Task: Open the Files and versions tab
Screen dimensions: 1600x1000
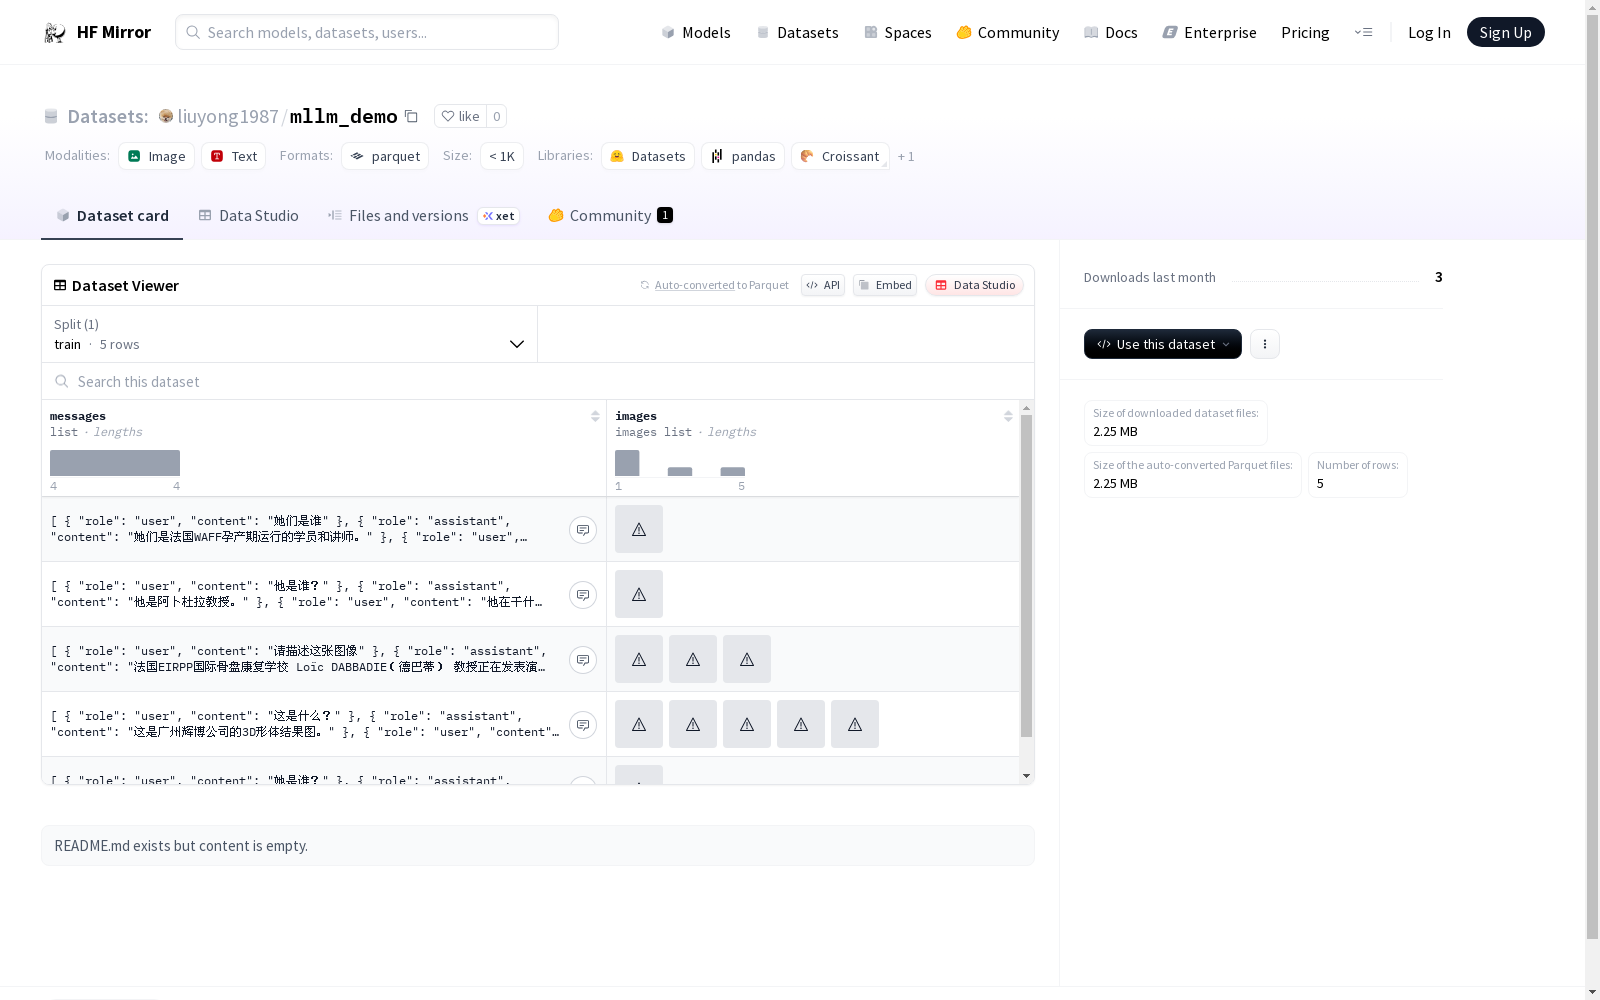Action: [x=423, y=216]
